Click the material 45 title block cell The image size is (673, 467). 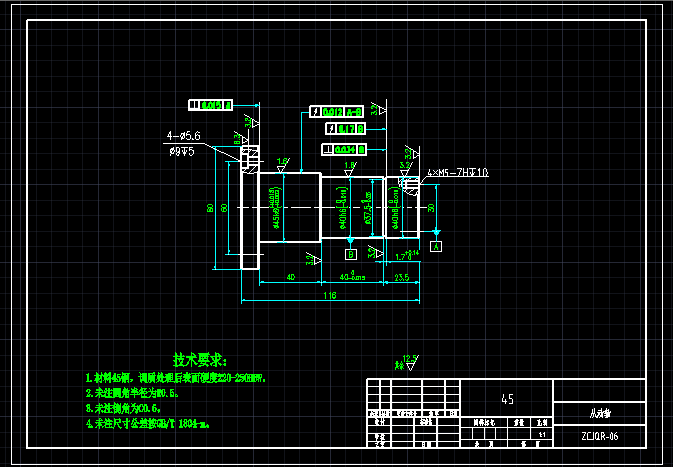coord(507,399)
